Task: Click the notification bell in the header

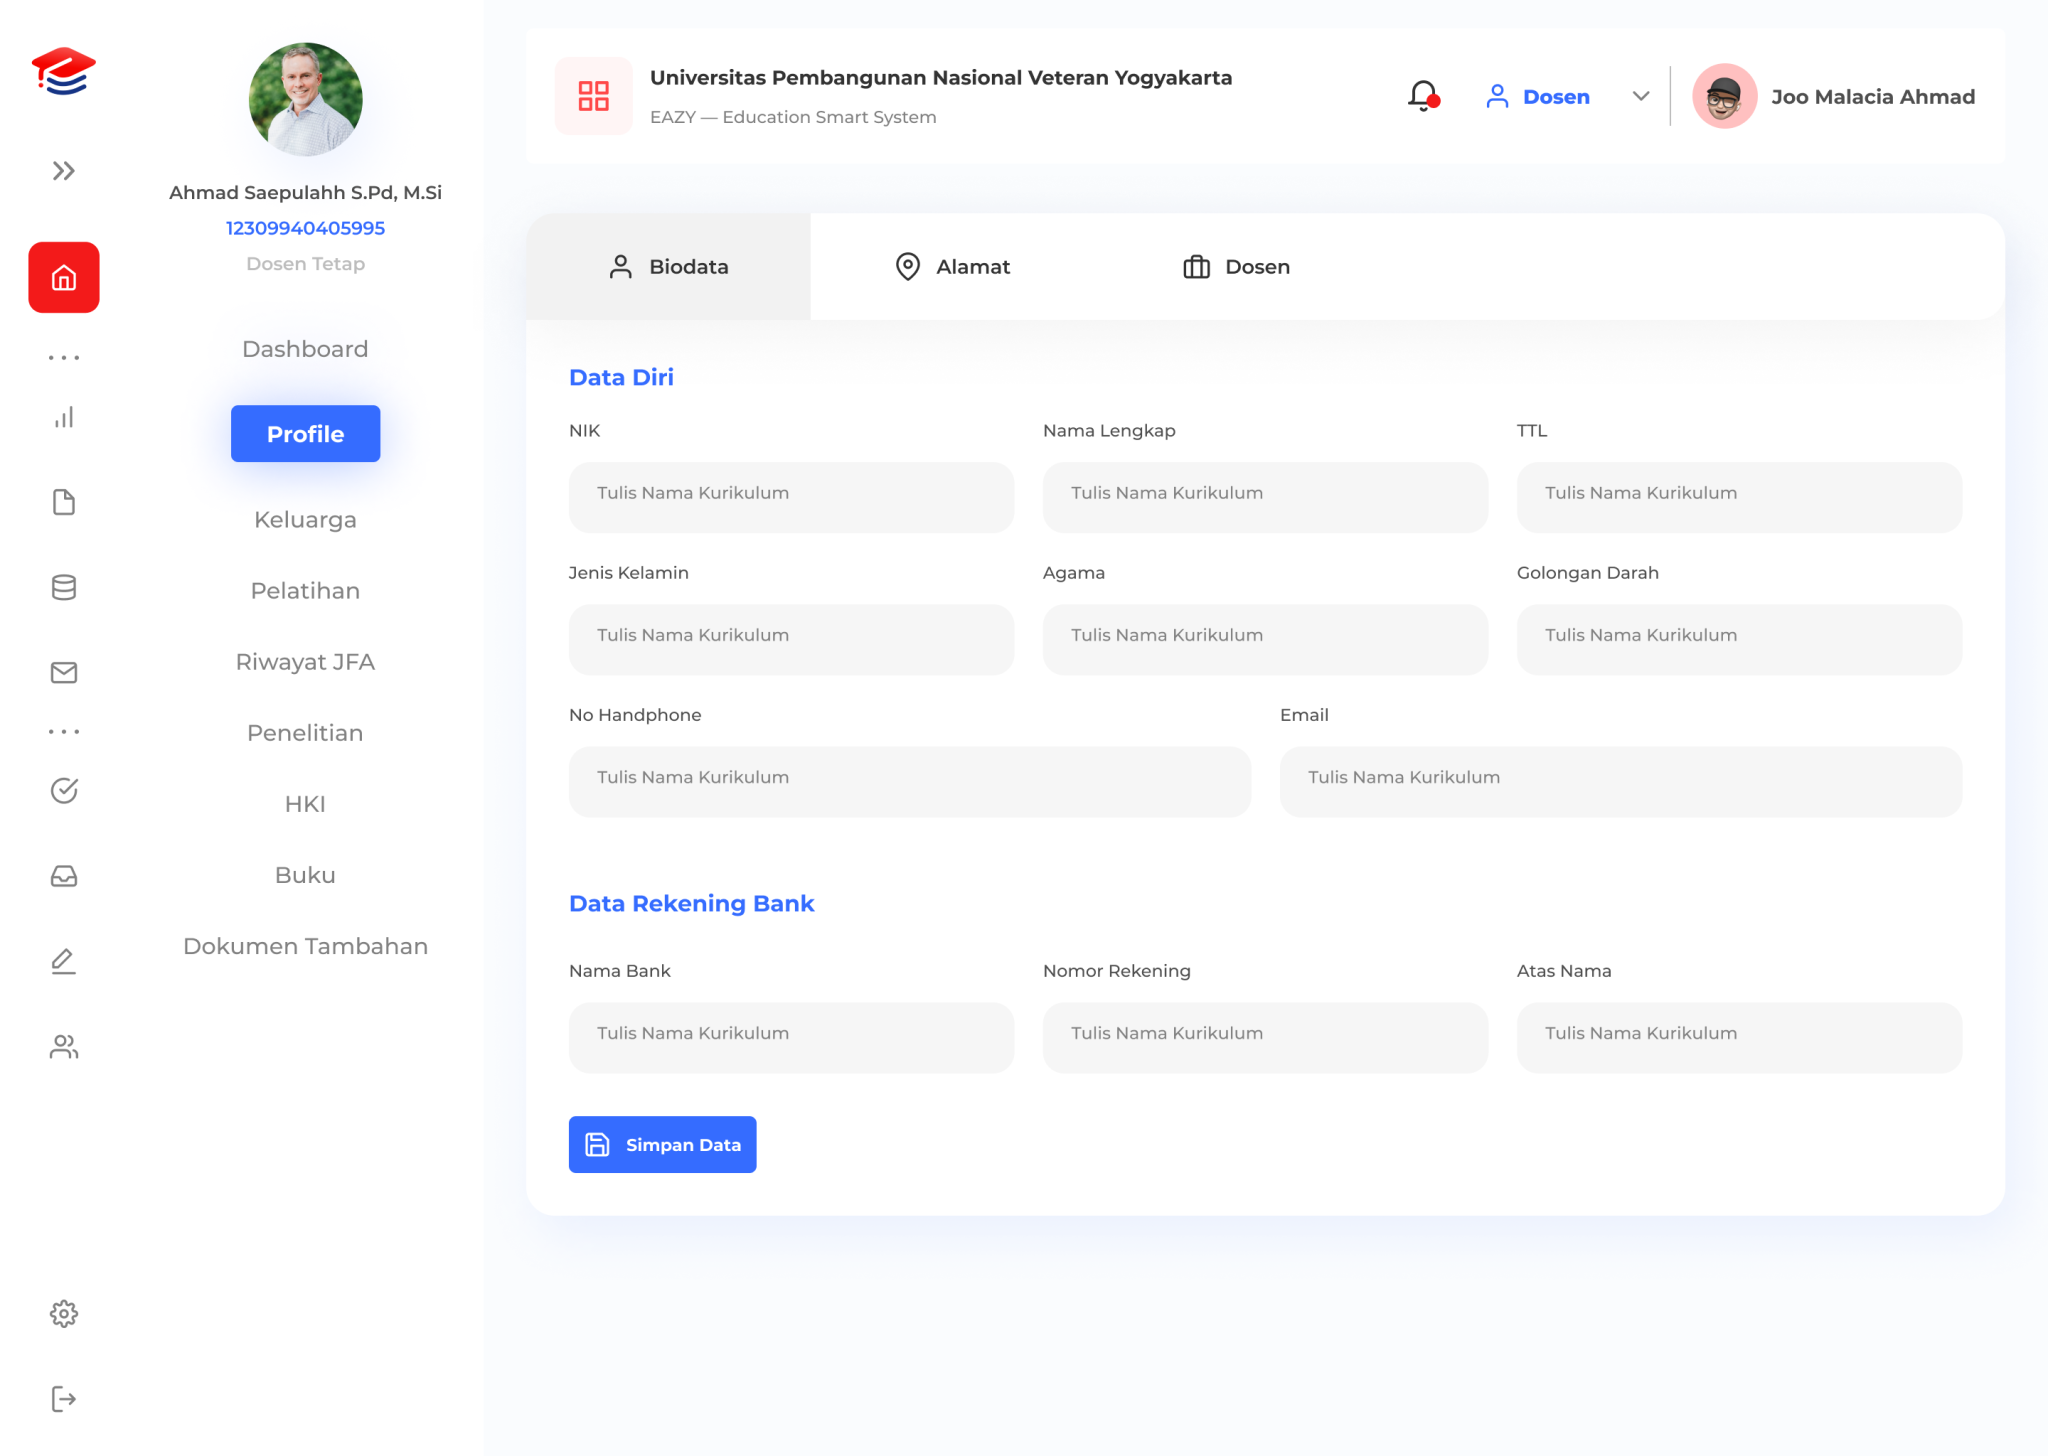Action: [x=1421, y=96]
